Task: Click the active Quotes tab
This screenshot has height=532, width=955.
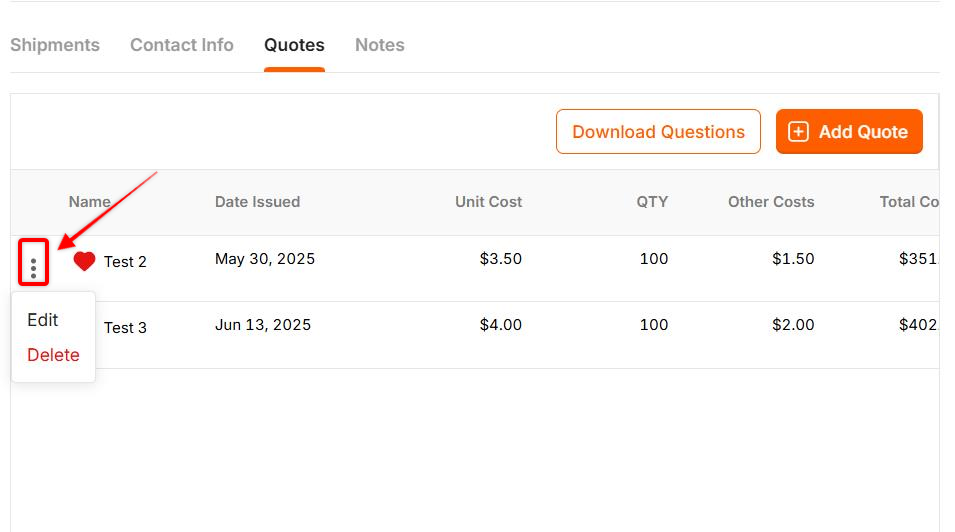Action: pyautogui.click(x=294, y=45)
